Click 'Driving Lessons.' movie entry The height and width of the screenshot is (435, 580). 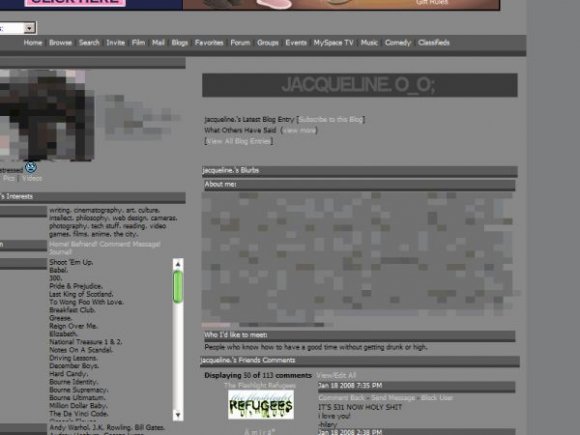pos(73,358)
